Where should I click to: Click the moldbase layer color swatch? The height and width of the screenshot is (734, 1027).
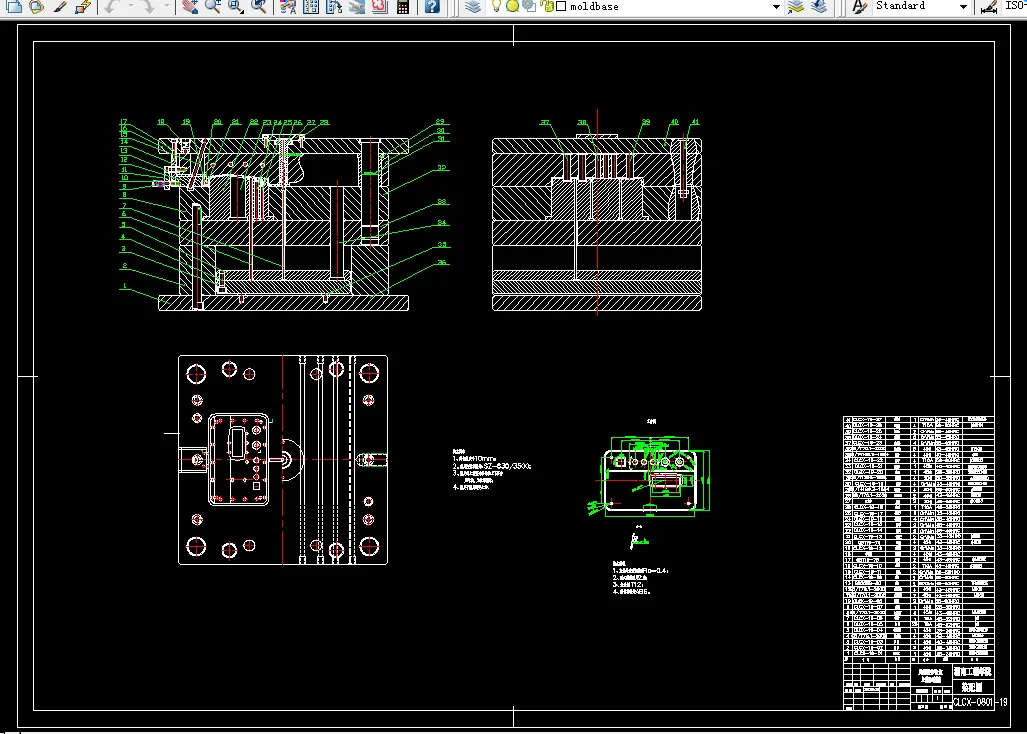pyautogui.click(x=561, y=6)
